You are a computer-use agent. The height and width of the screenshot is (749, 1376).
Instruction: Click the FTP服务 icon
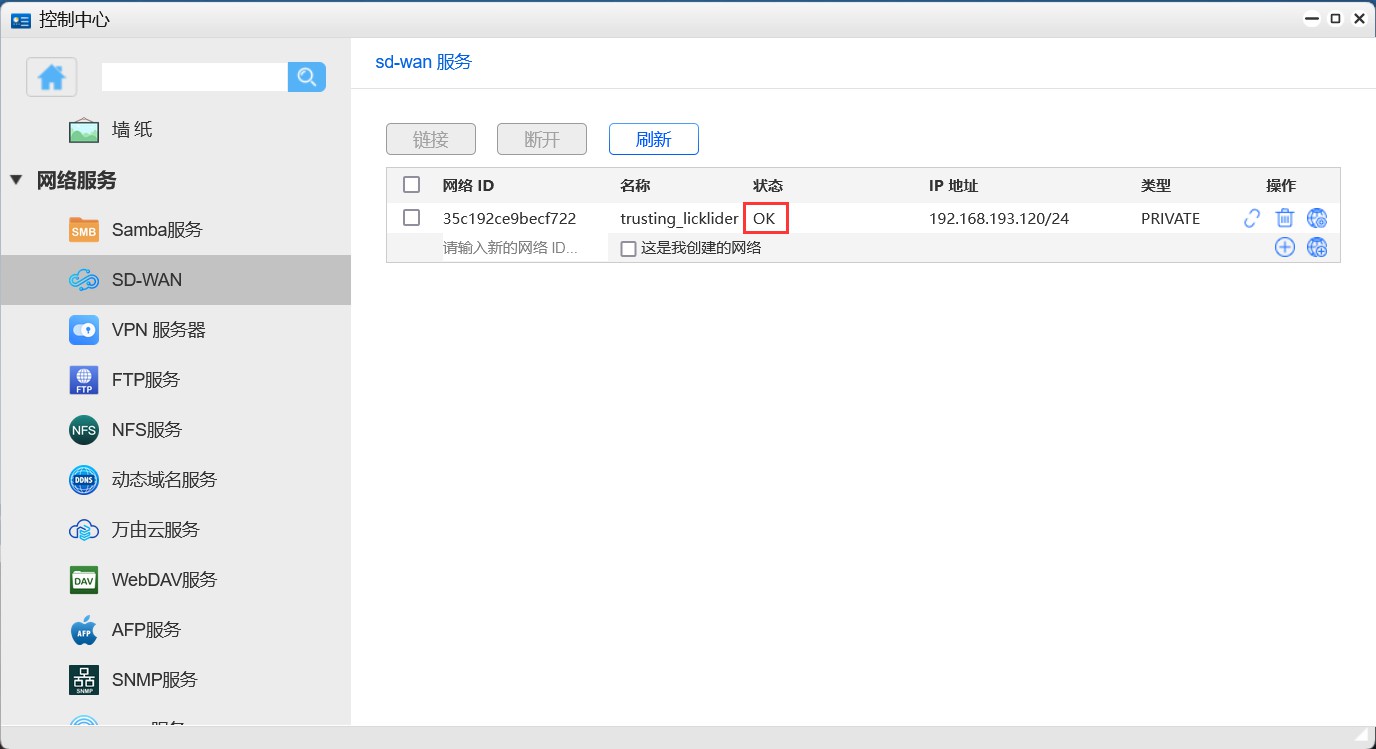[x=83, y=379]
